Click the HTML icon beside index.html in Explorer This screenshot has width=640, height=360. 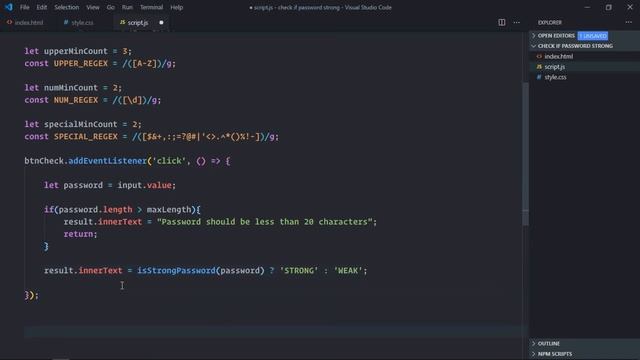(539, 56)
